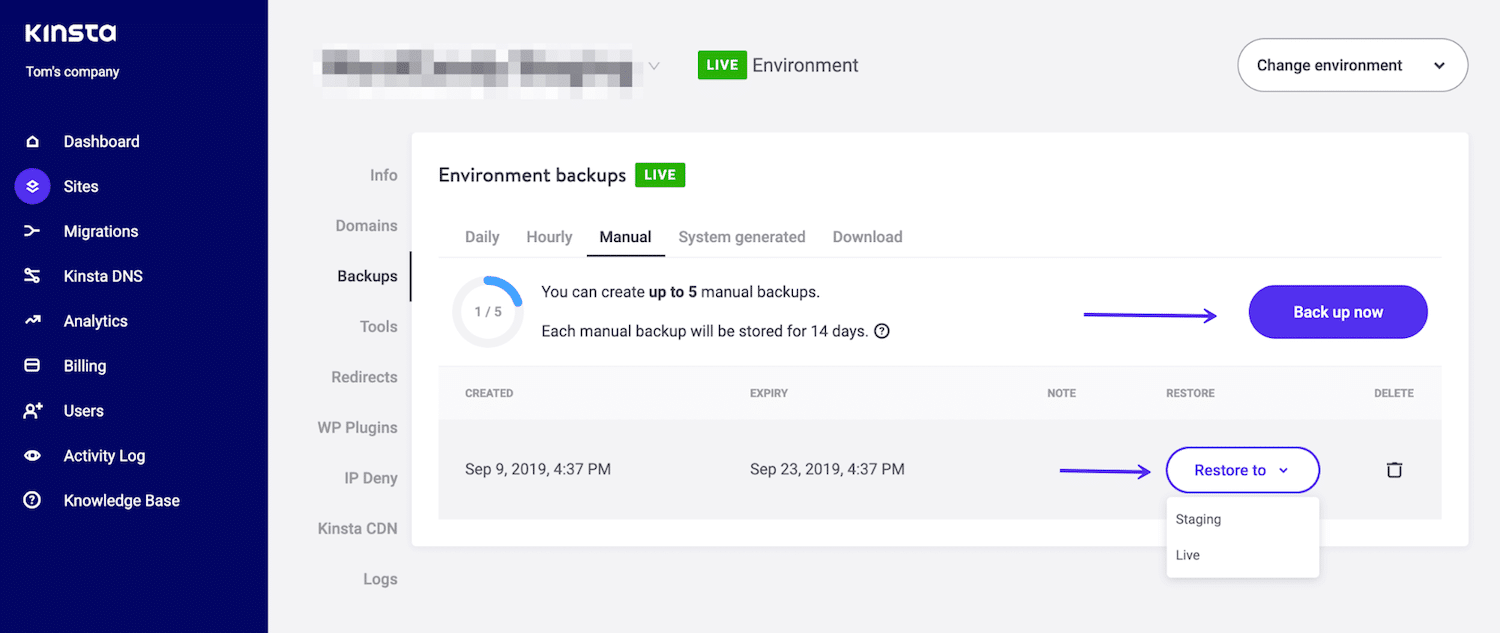The image size is (1500, 633).
Task: Open the Backups section in site menu
Action: pyautogui.click(x=367, y=276)
